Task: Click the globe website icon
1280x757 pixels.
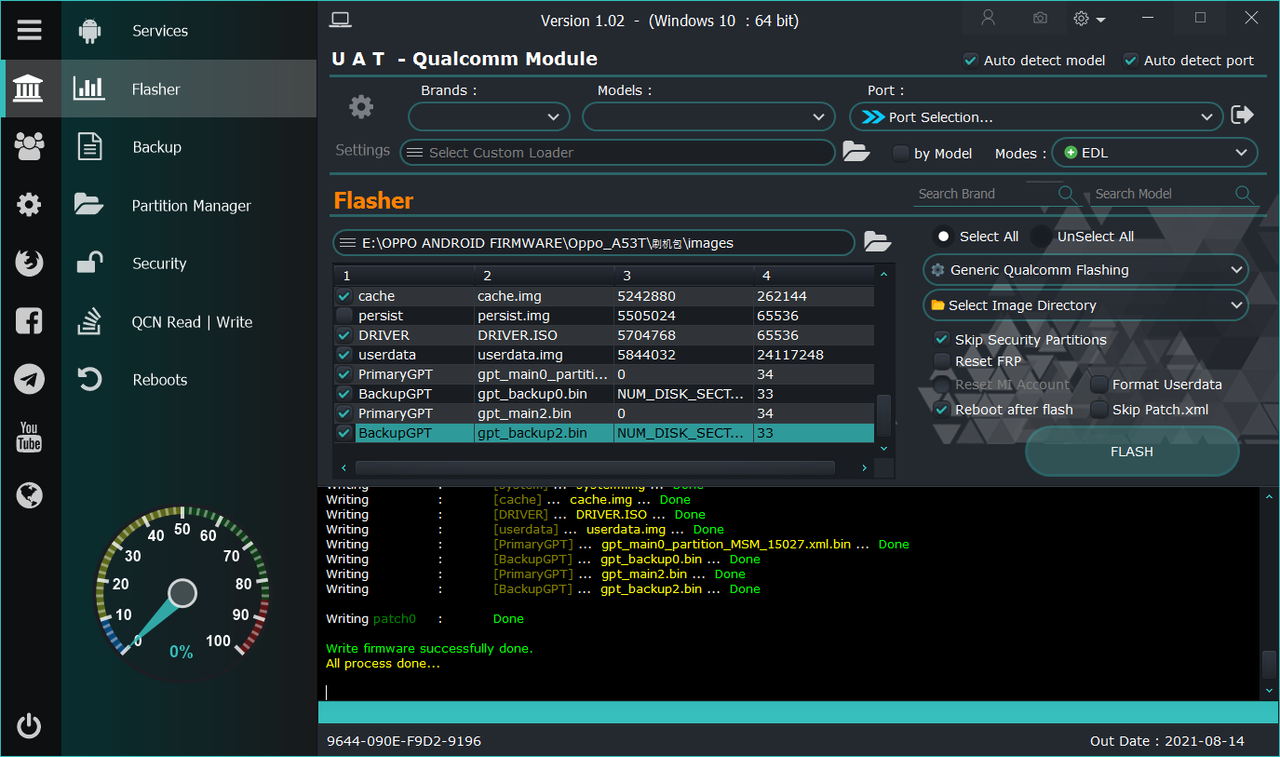Action: click(29, 495)
